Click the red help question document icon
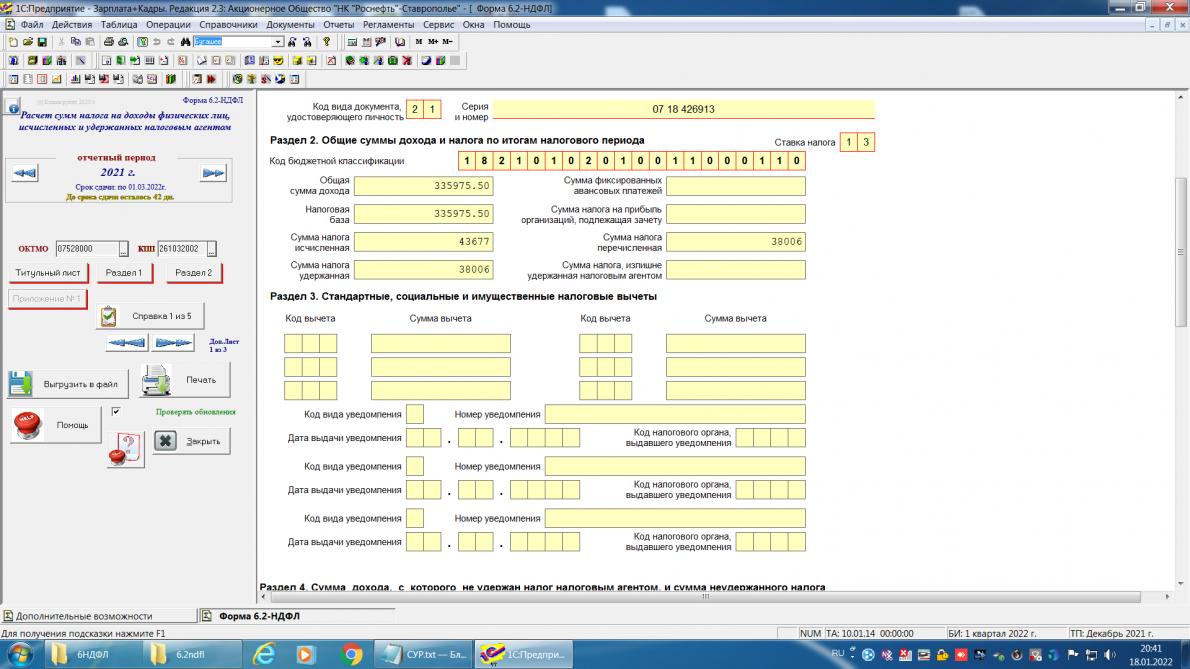This screenshot has height=669, width=1190. [125, 449]
